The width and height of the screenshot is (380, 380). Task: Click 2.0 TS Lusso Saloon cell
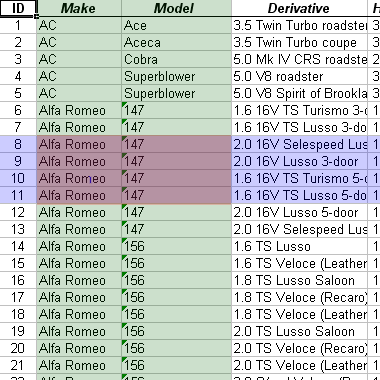(x=299, y=331)
